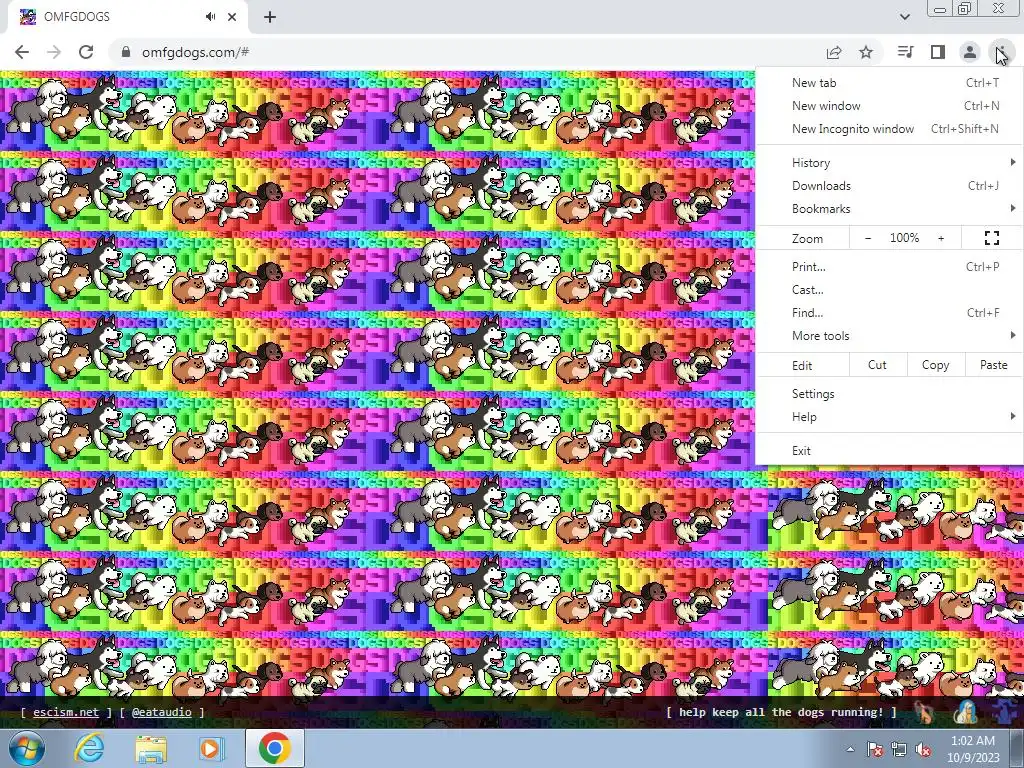Enter fullscreen via zoom row icon
The image size is (1024, 768).
(x=991, y=238)
